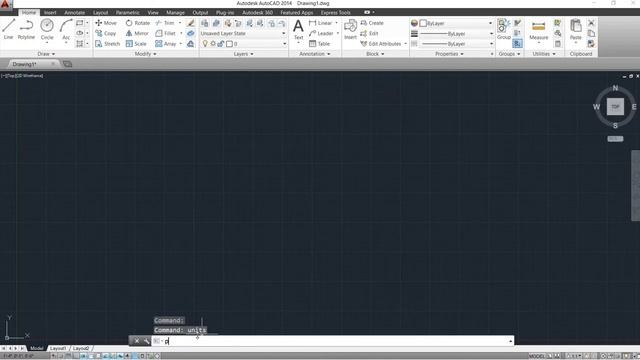Open the Manage ribbon tab
The height and width of the screenshot is (360, 640).
click(x=175, y=13)
